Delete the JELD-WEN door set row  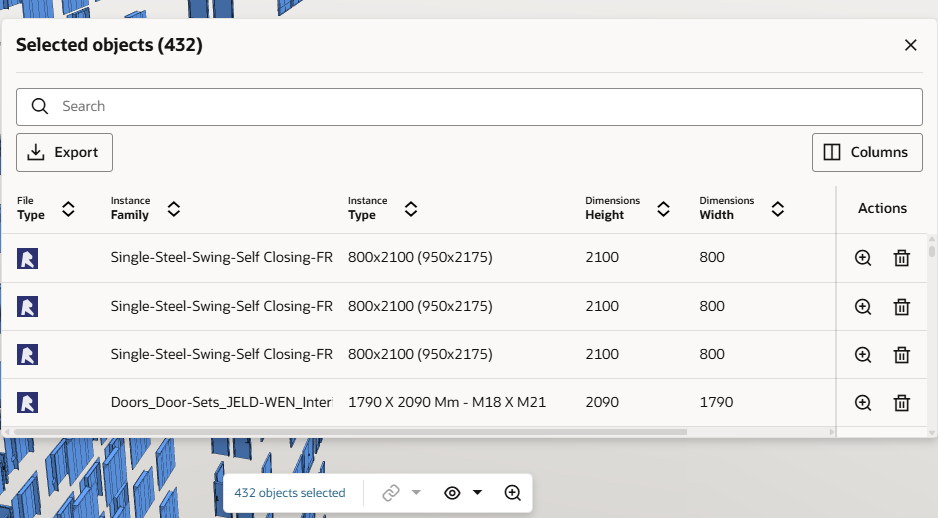[901, 402]
